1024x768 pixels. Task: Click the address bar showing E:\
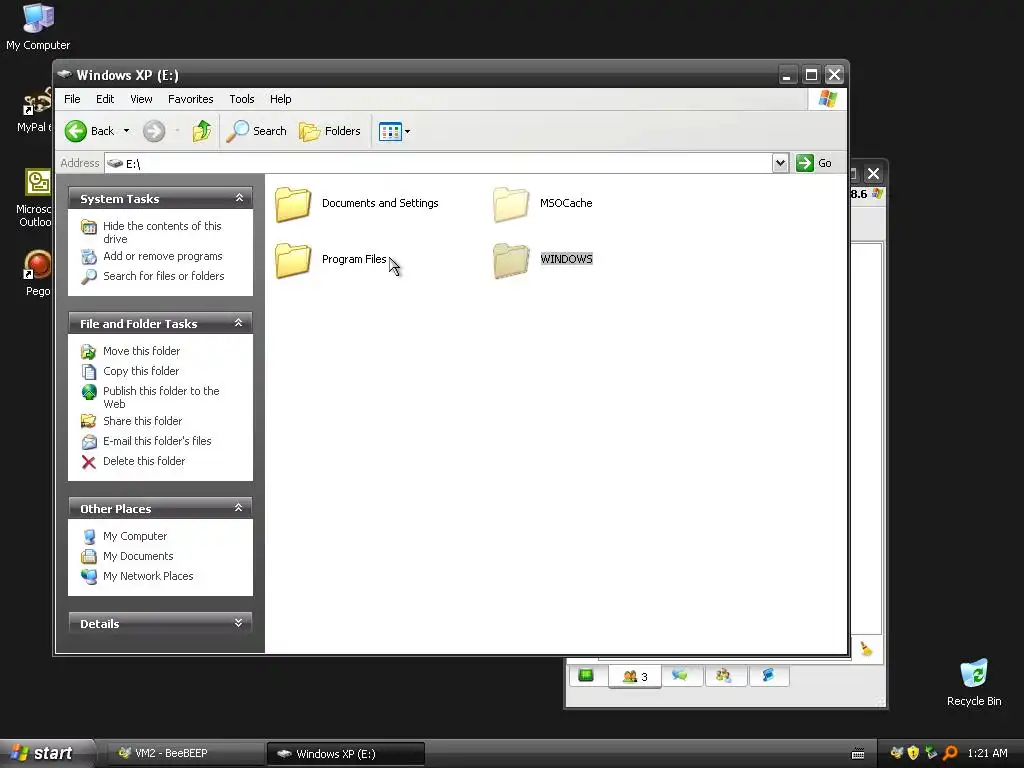click(x=438, y=163)
